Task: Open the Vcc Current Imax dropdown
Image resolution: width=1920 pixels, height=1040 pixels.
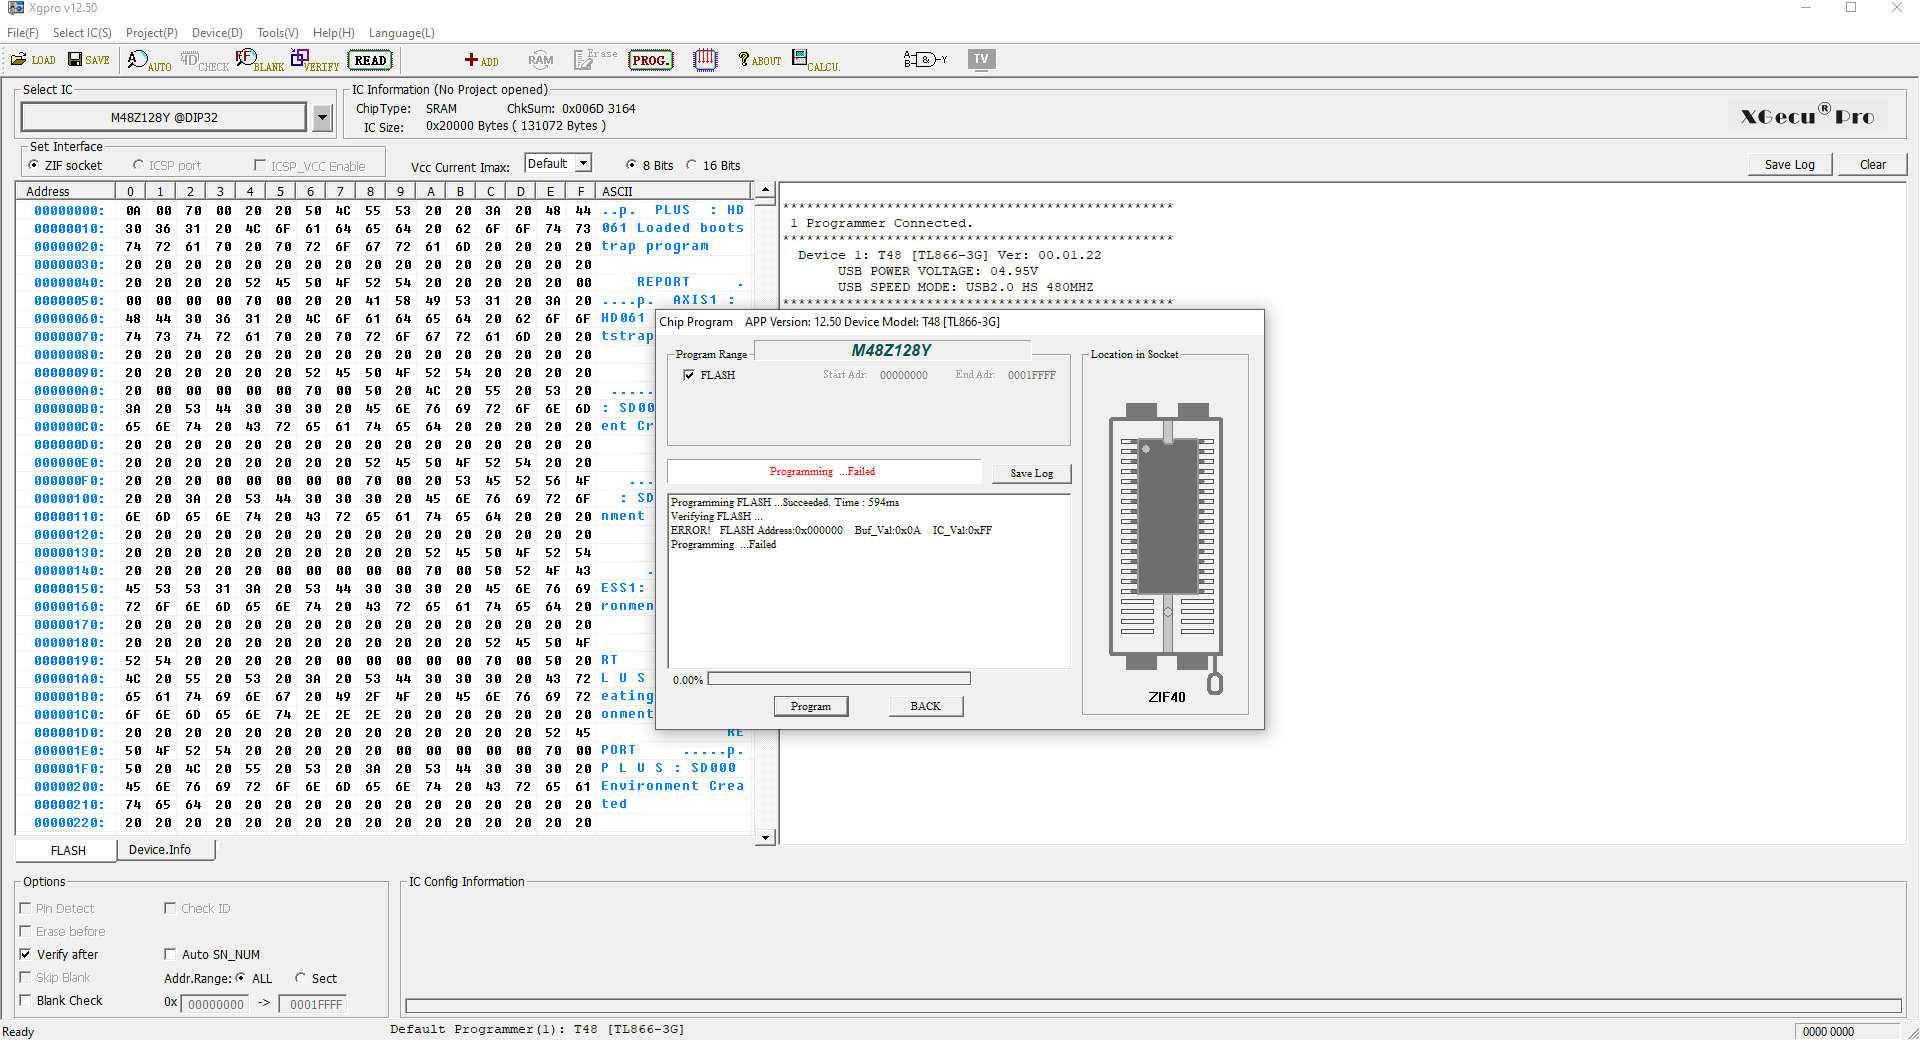Action: click(x=584, y=163)
